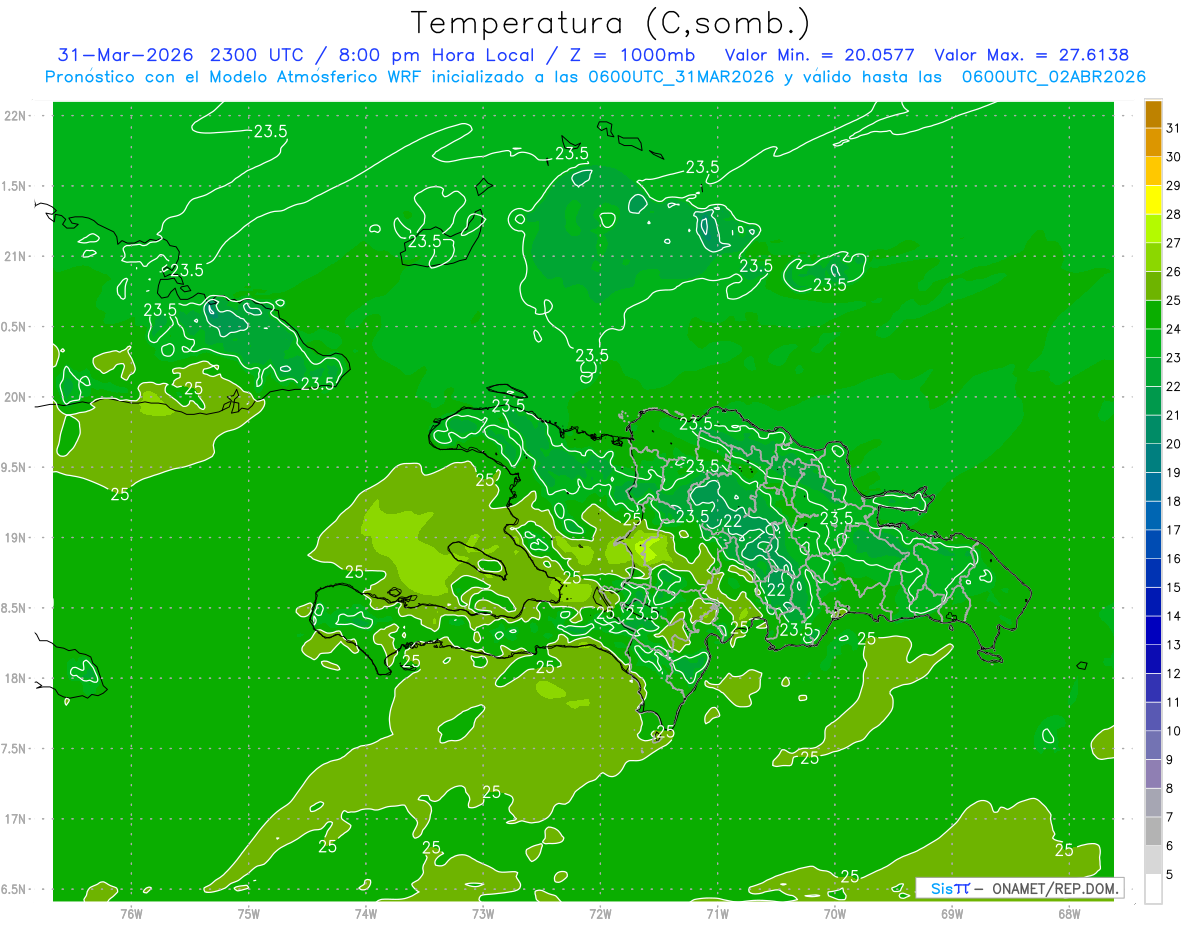This screenshot has width=1200, height=927.
Task: Click the 68W longitude axis label
Action: 1069,913
